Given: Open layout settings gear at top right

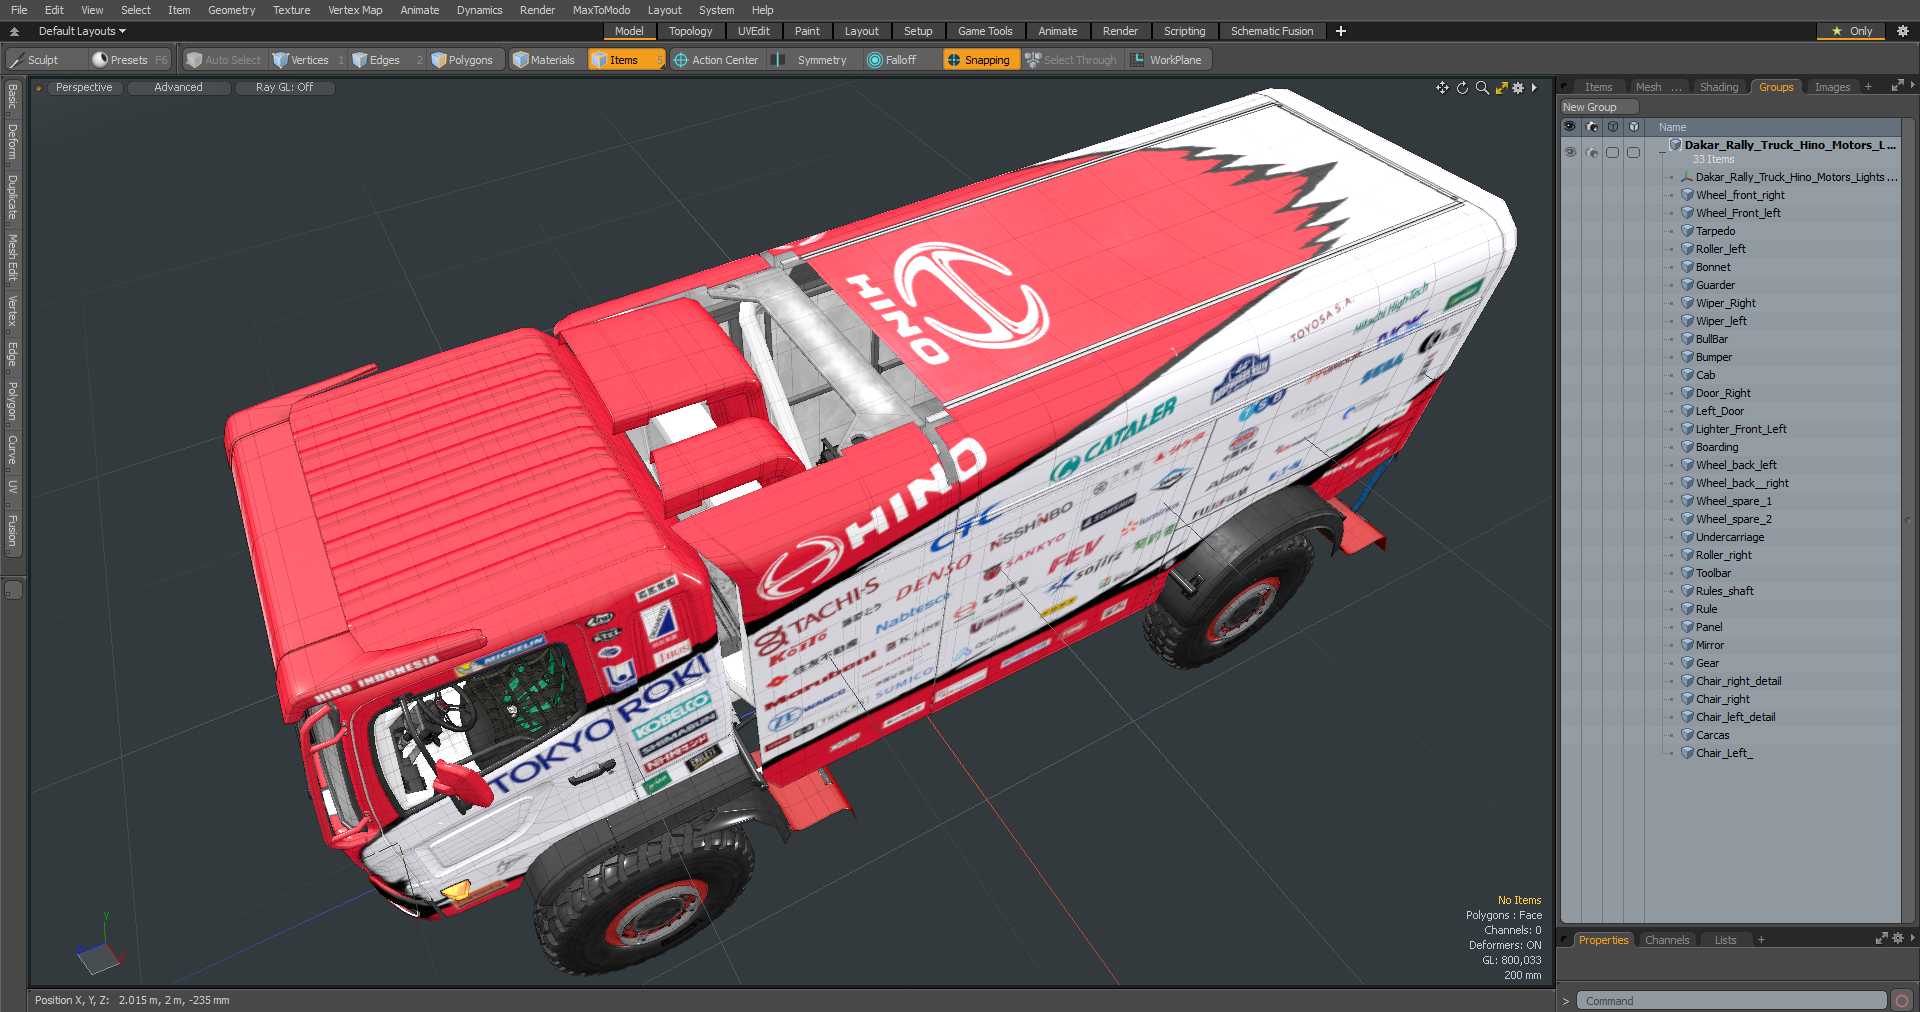Looking at the screenshot, I should pyautogui.click(x=1903, y=31).
